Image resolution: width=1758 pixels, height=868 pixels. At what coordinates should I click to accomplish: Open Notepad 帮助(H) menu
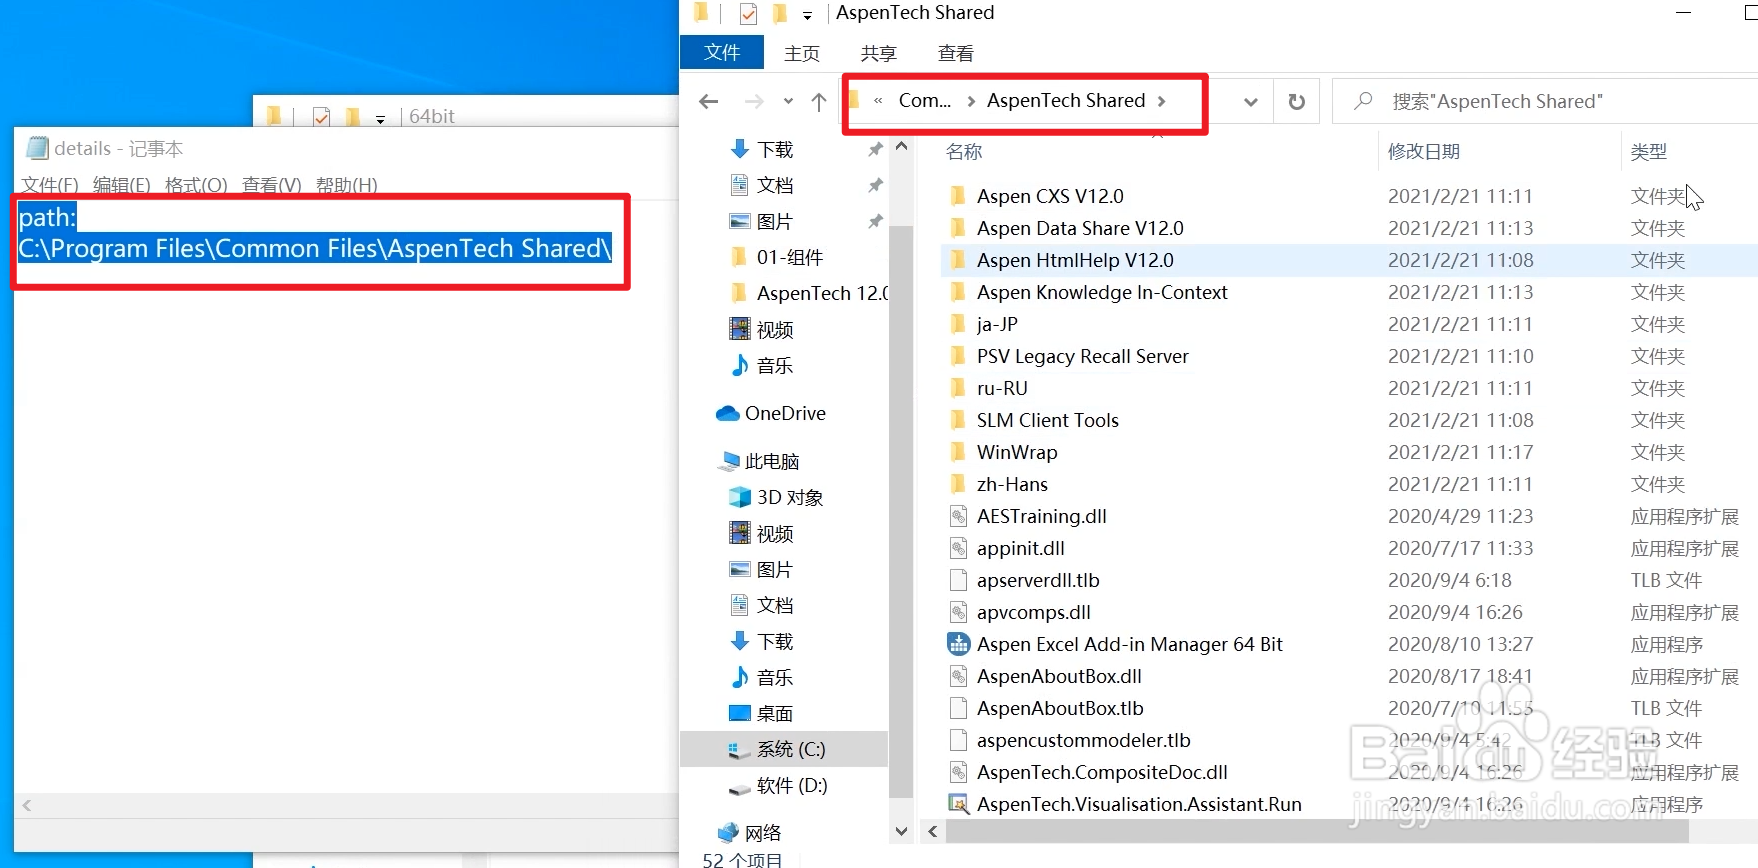click(347, 185)
